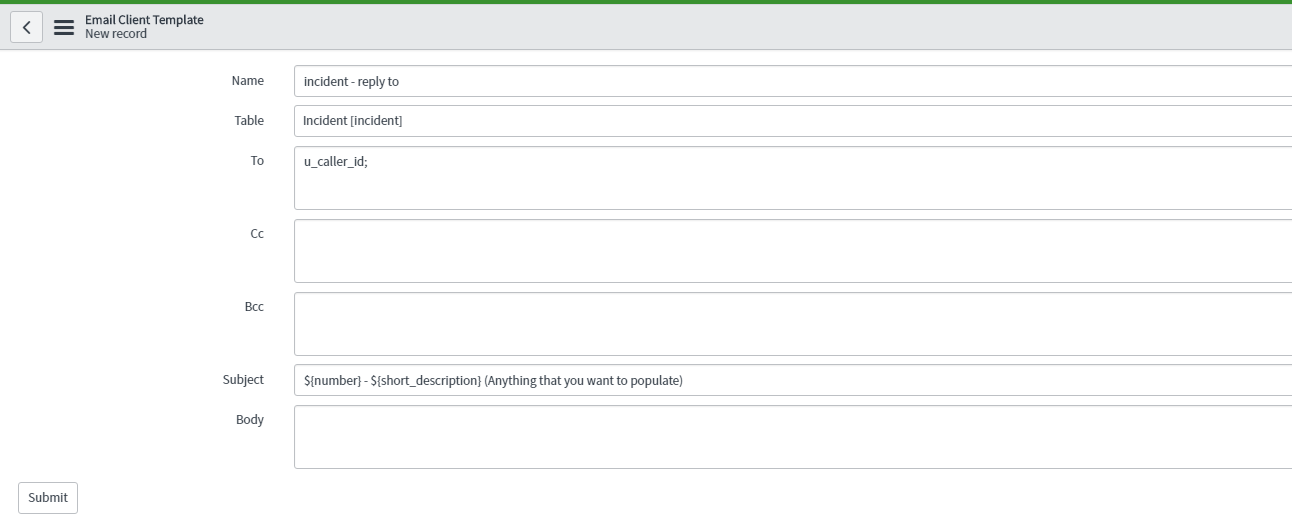Screen dimensions: 1292x530
Task: Click the Bcc field label
Action: (254, 306)
